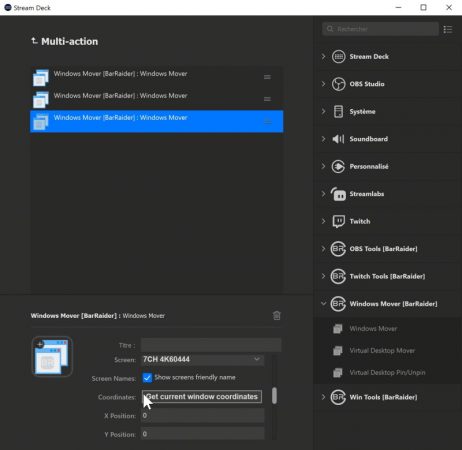Expand Système category
The image size is (462, 450).
pos(323,111)
